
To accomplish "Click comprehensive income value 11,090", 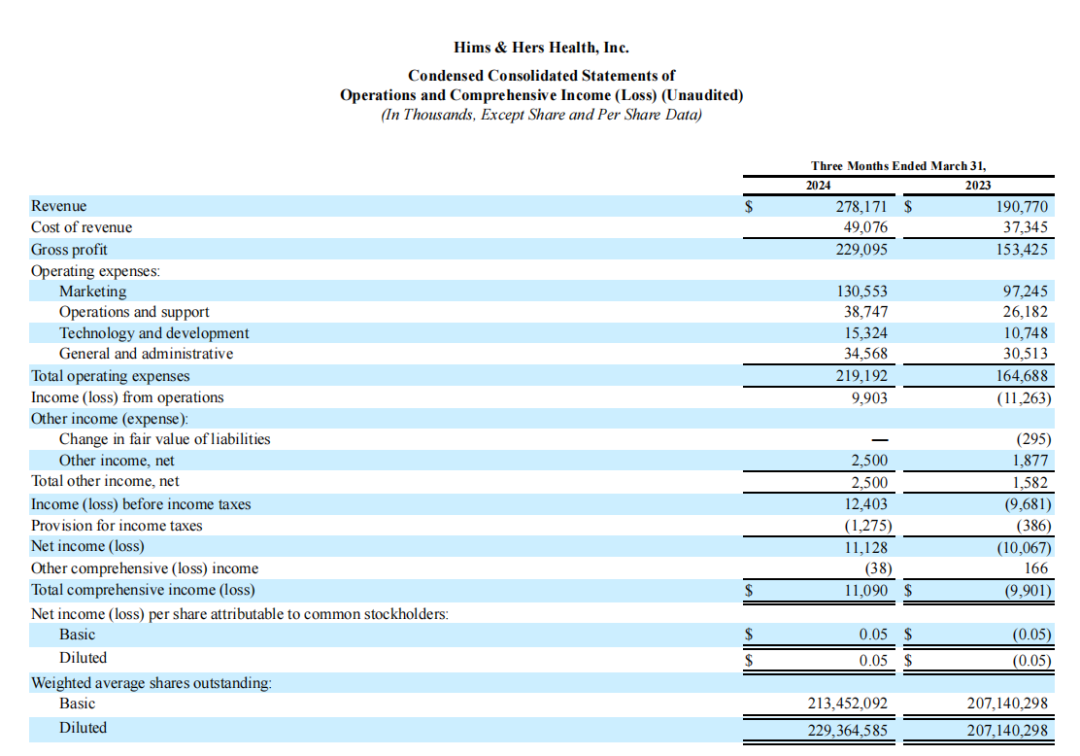I will (866, 590).
